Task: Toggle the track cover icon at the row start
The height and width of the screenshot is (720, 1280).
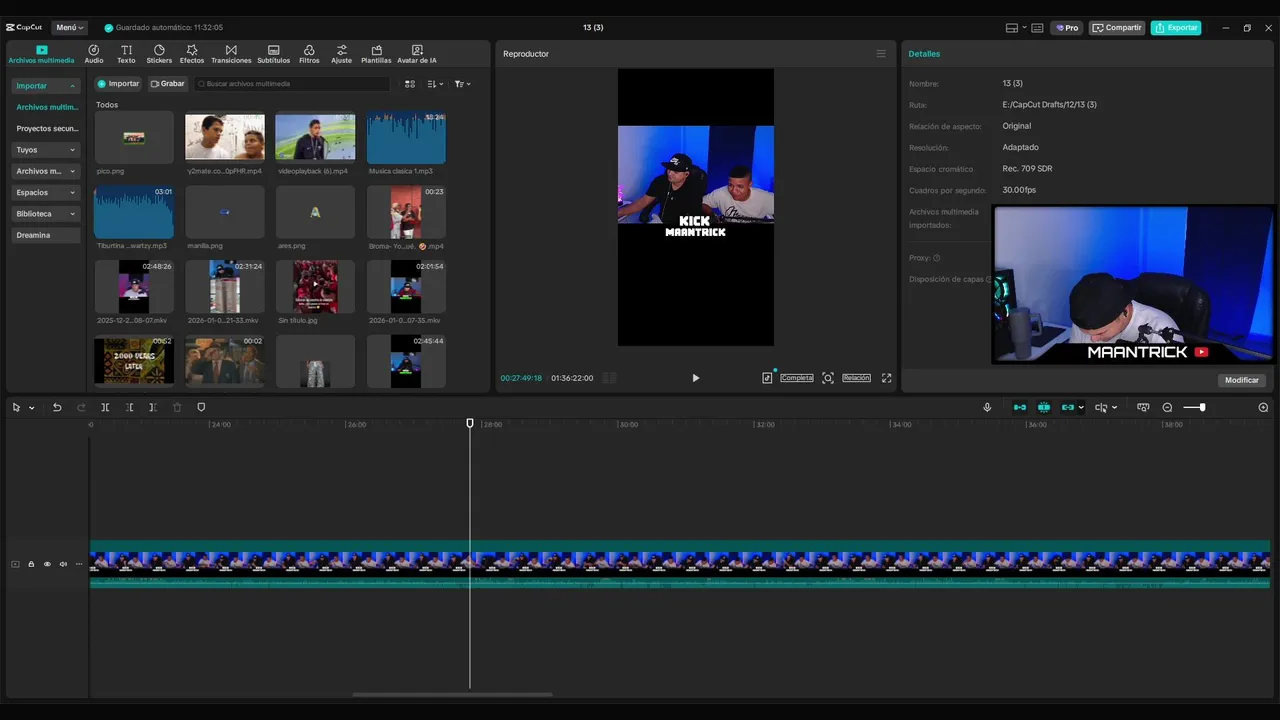Action: tap(15, 564)
